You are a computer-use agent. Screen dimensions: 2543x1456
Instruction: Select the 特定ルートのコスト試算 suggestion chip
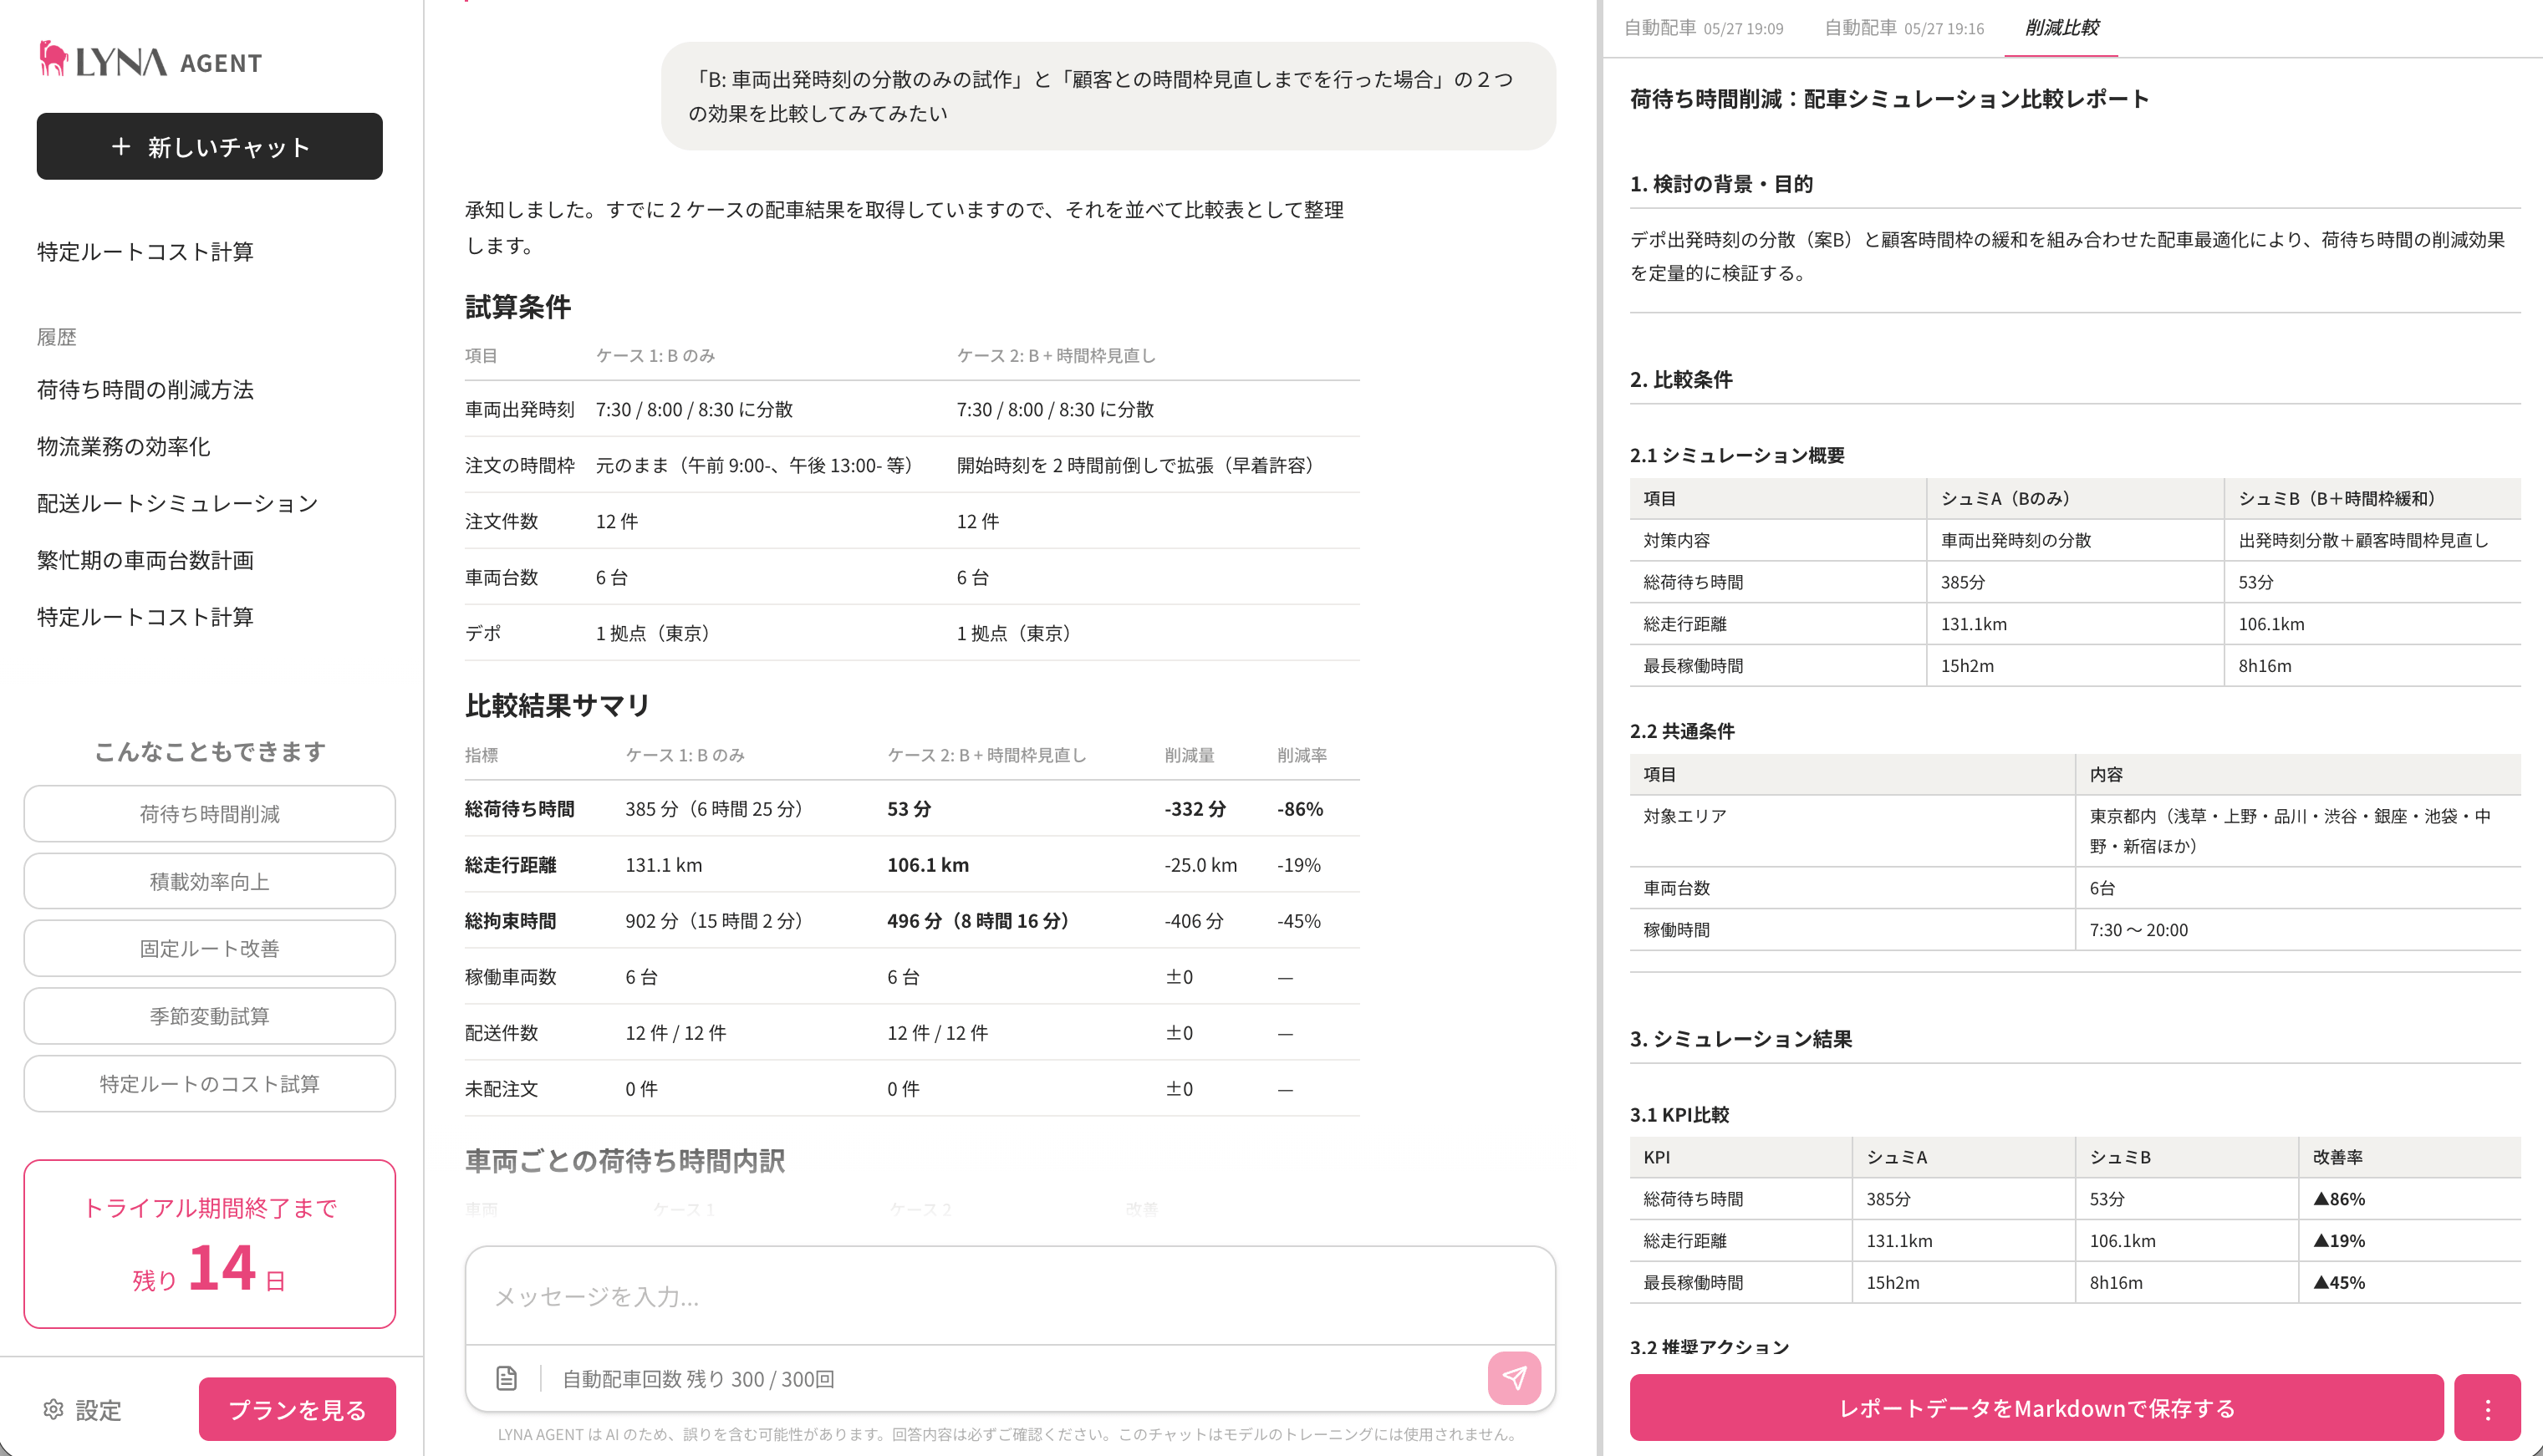coord(210,1083)
